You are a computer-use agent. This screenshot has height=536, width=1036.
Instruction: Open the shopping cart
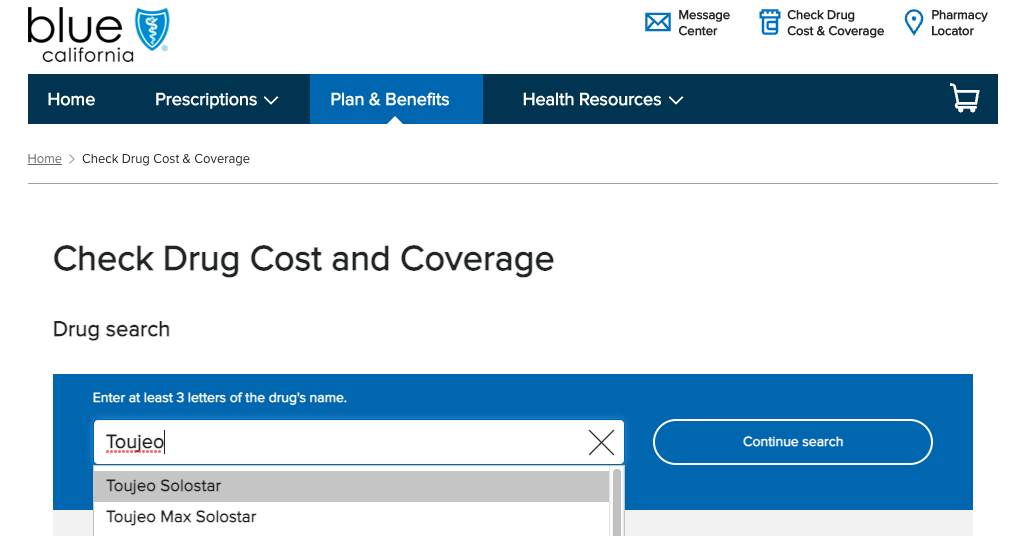click(x=964, y=98)
